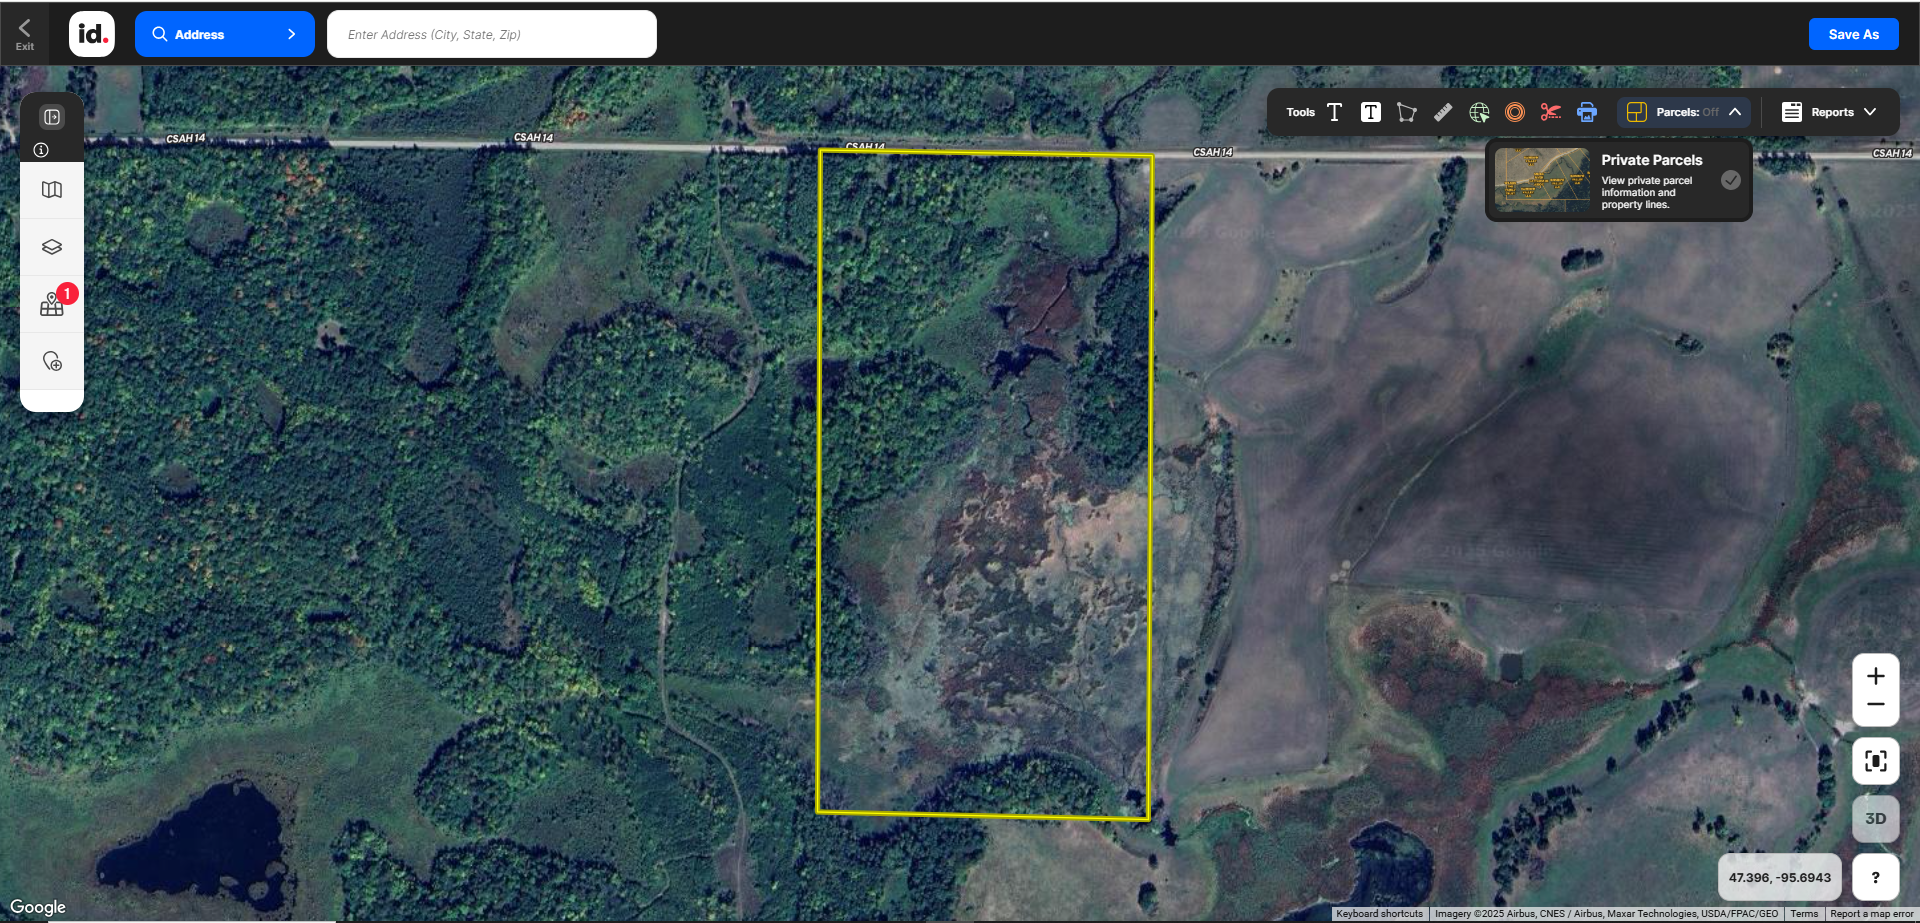Click the info circle icon in sidebar

coord(41,150)
